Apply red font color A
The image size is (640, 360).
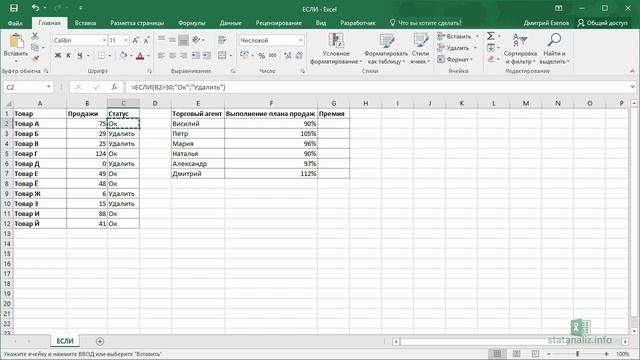[x=140, y=56]
